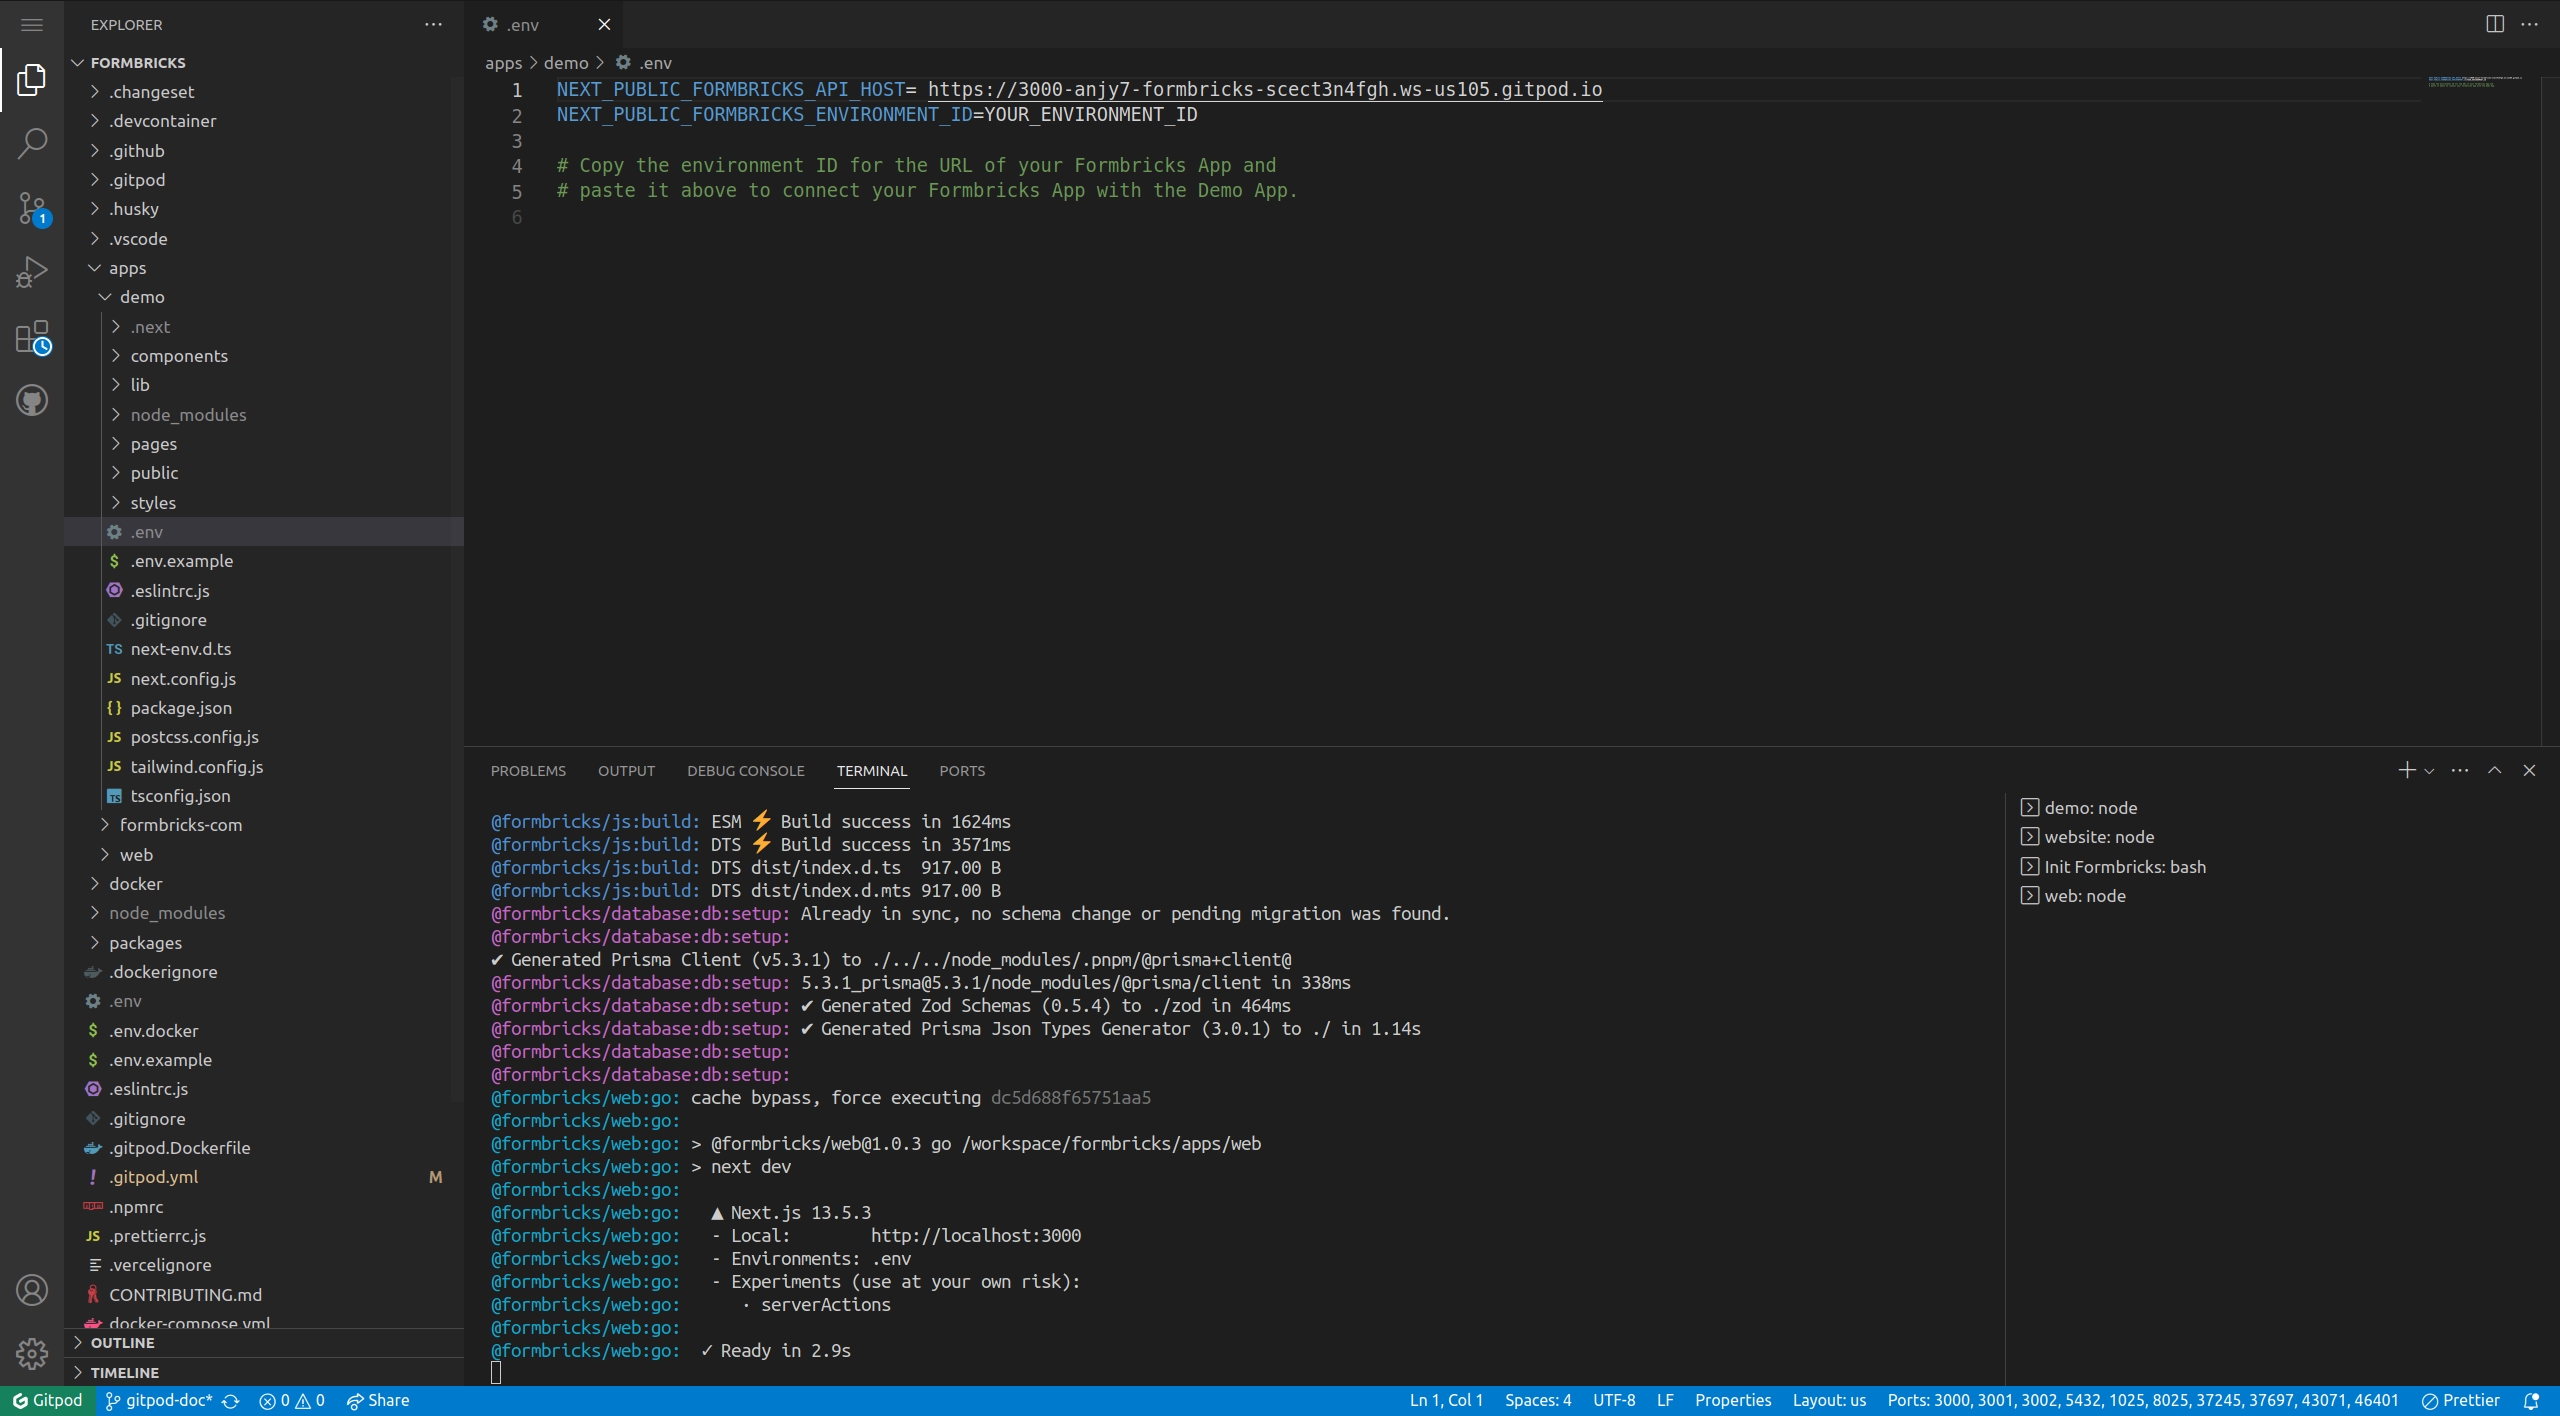This screenshot has width=2560, height=1416.
Task: Open the Gitpod workspace URL link in editor
Action: (1265, 89)
